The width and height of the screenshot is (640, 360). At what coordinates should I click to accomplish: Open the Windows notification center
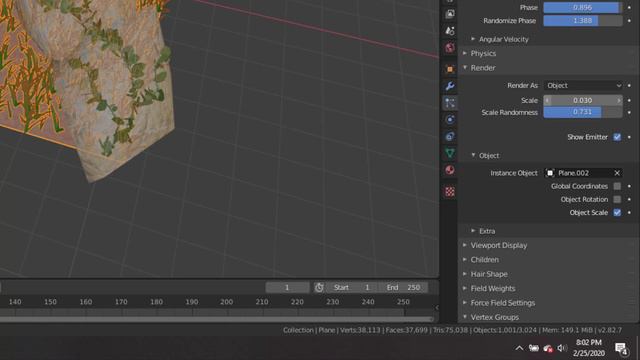point(622,349)
